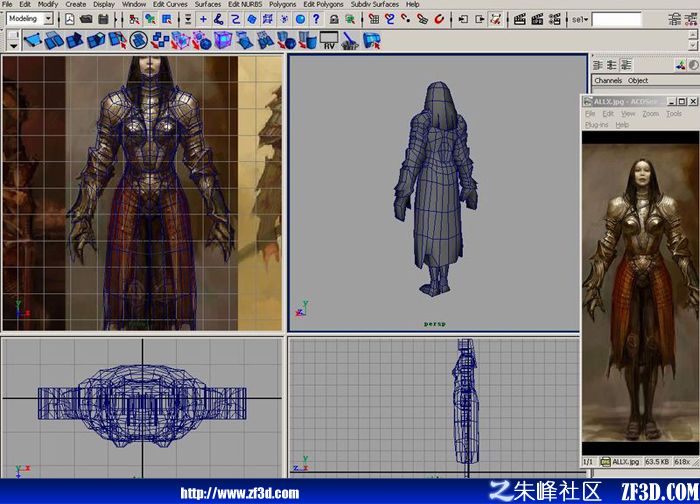Click the Inputs to selected object icon
Image resolution: width=700 pixels, height=504 pixels.
463,19
